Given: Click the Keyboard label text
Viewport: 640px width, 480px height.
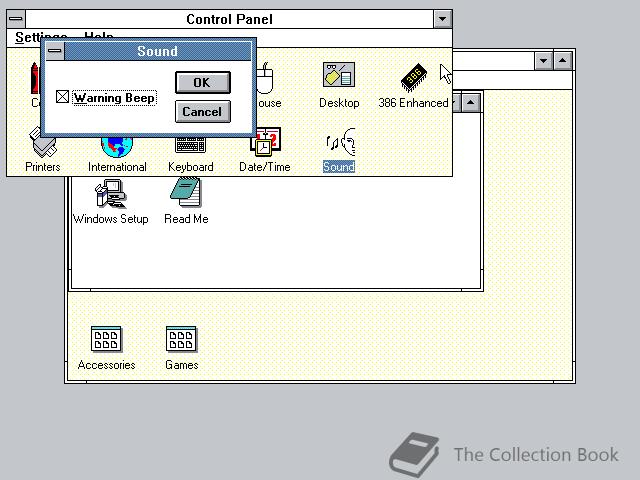Looking at the screenshot, I should click(x=191, y=167).
